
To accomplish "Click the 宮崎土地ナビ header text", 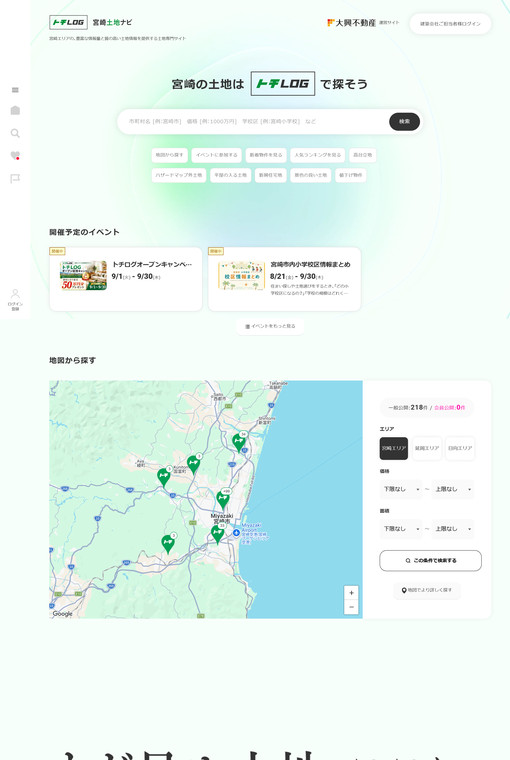I will pyautogui.click(x=112, y=22).
